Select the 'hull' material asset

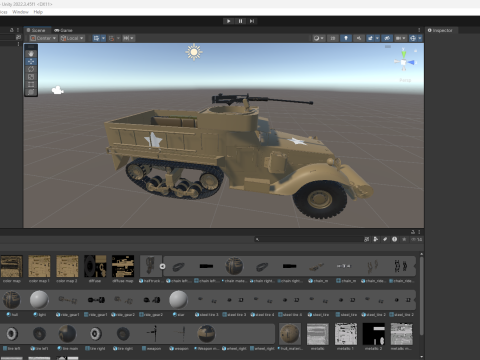click(x=12, y=303)
